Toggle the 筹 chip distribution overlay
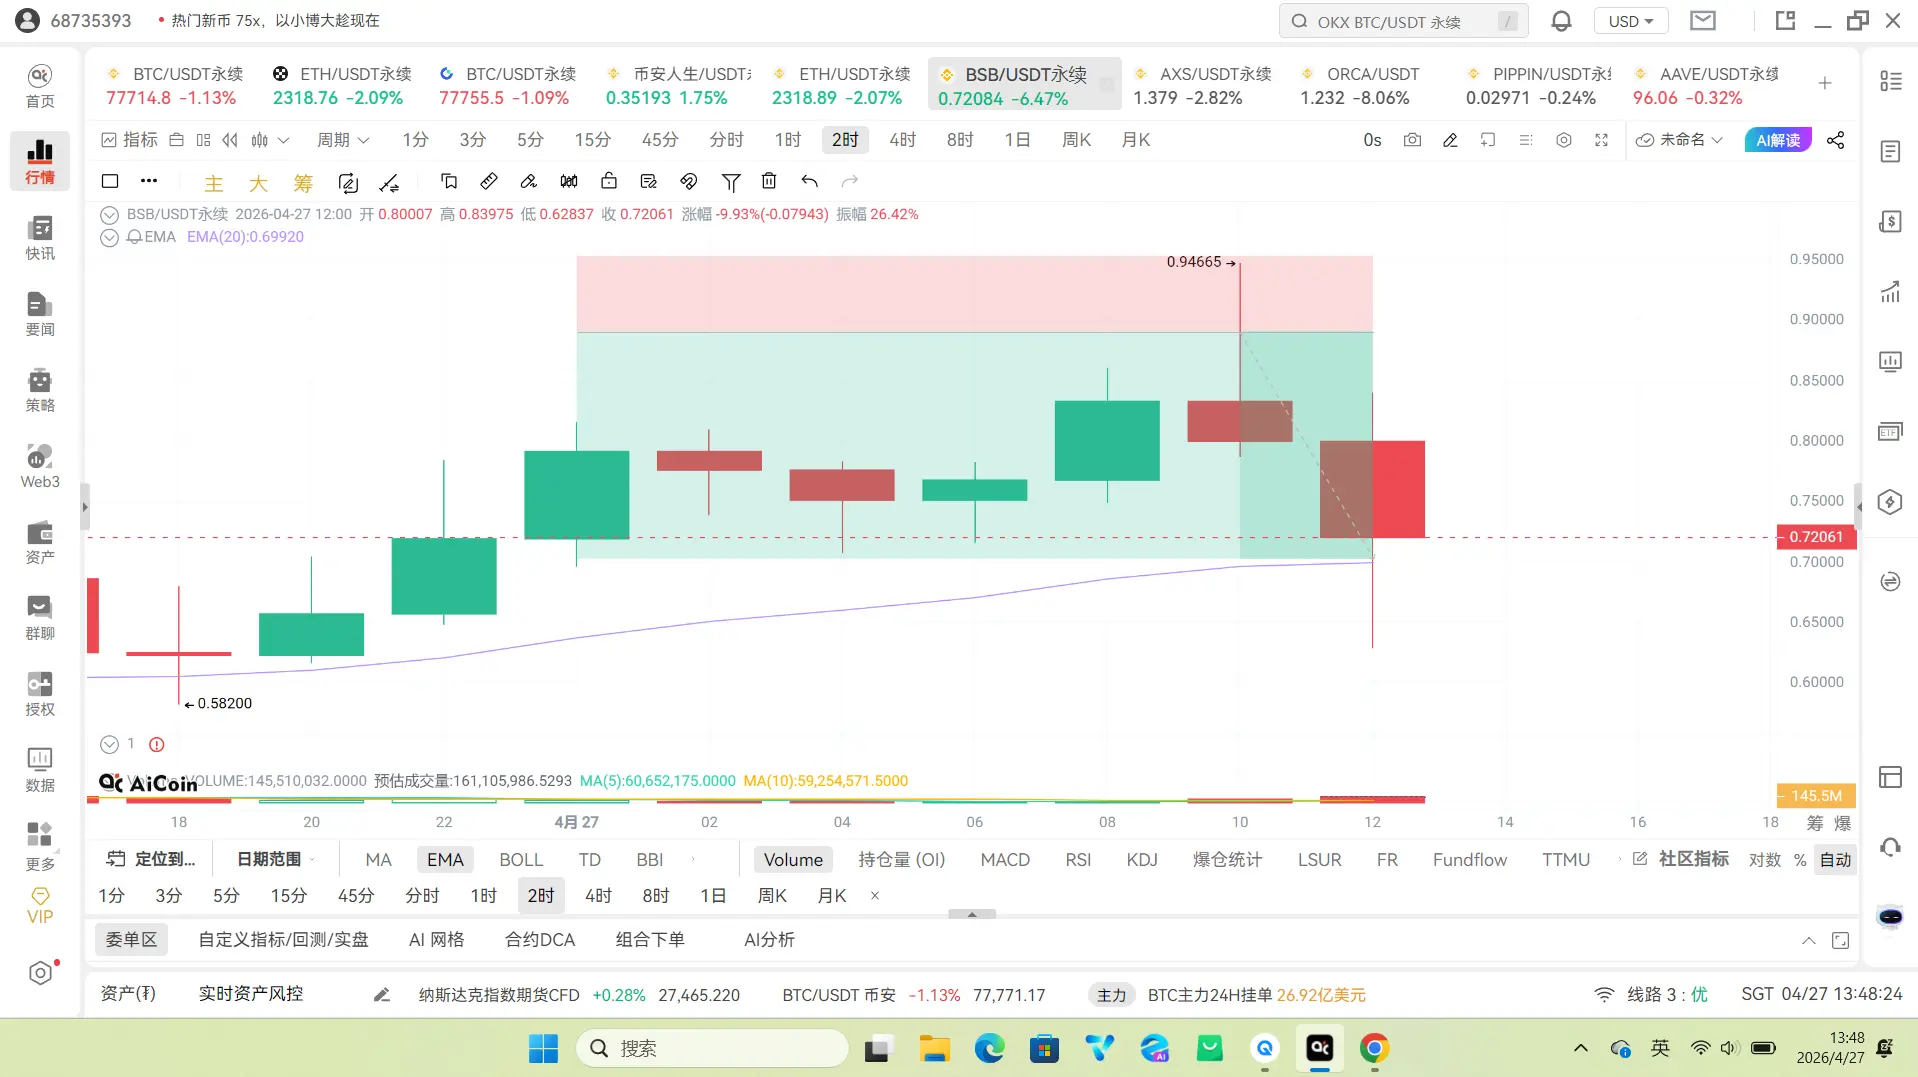Viewport: 1918px width, 1077px height. coord(303,183)
